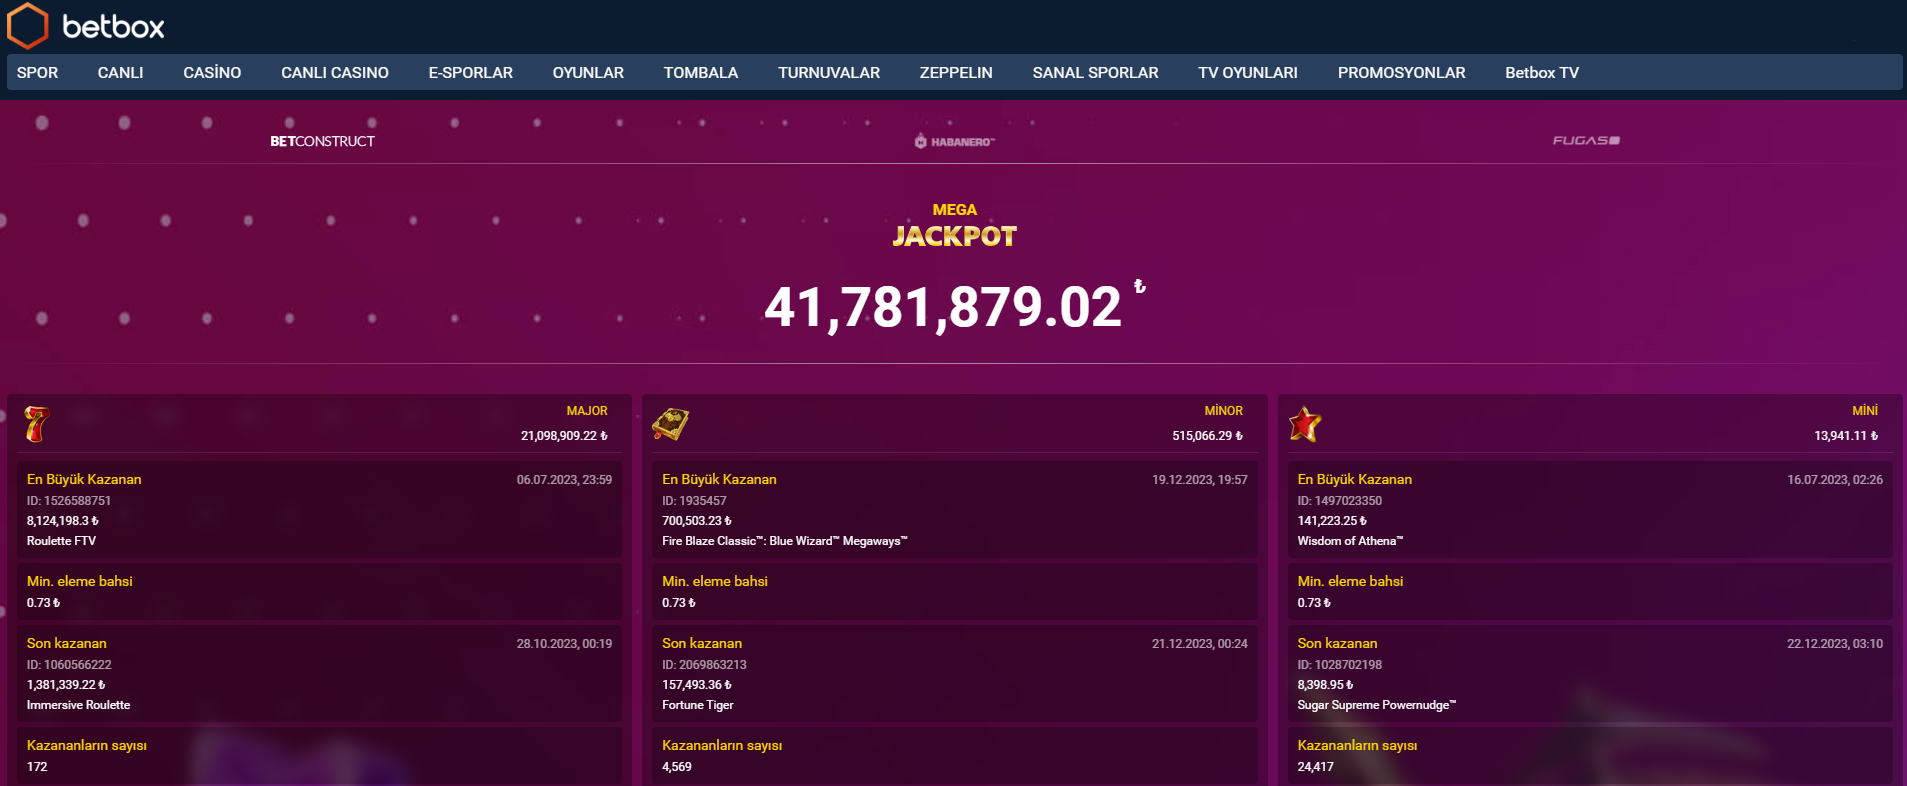Click the date 22.12.2023, 03:10
Viewport: 1907px width, 786px height.
point(1835,644)
